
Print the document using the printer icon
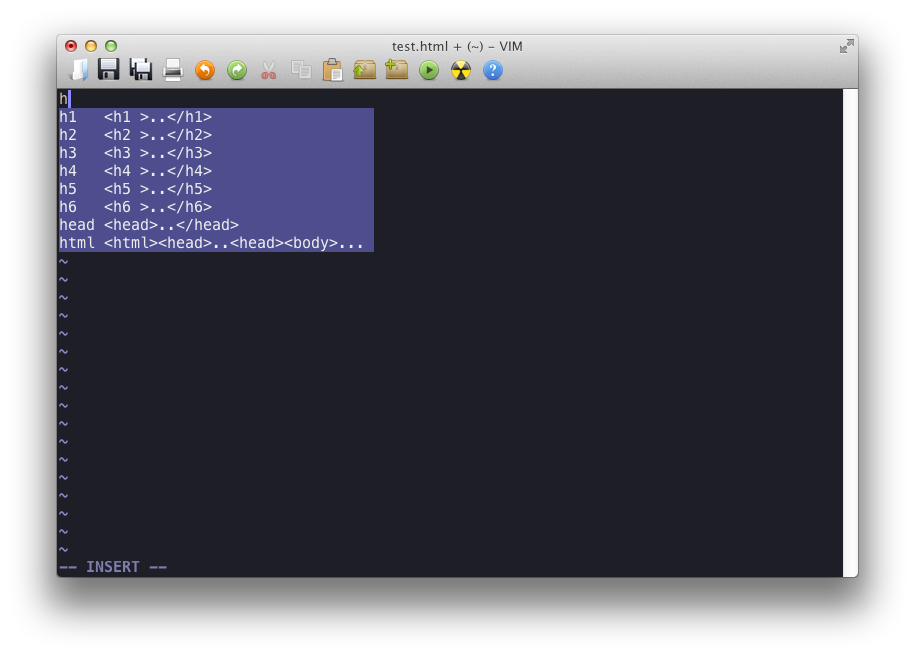173,70
